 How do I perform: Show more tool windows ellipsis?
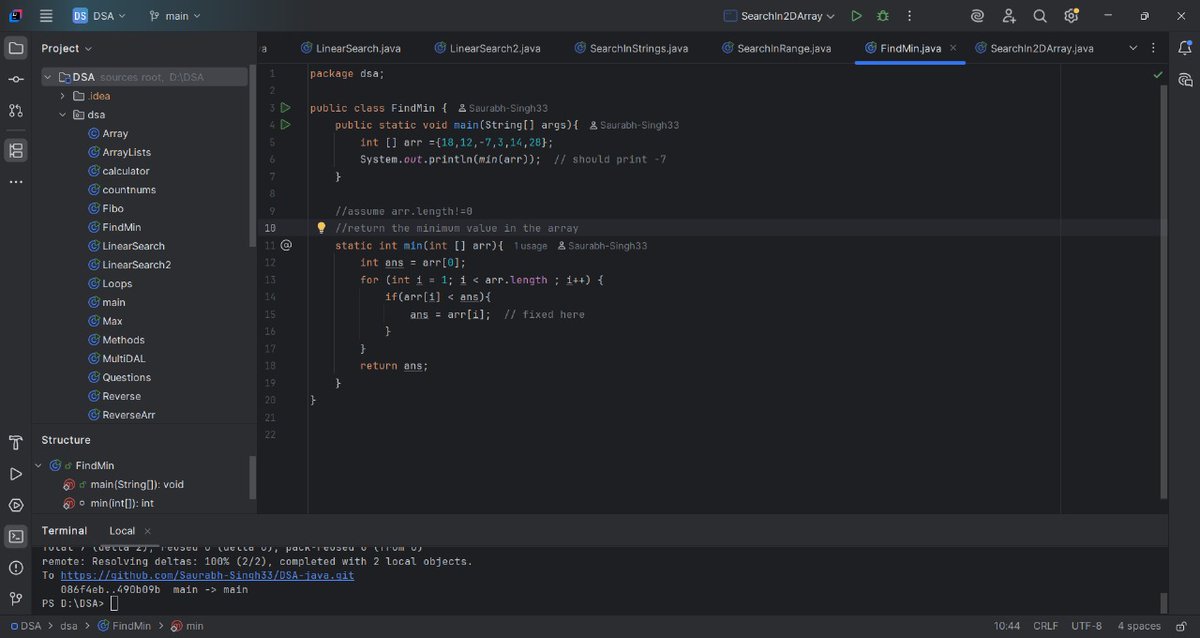tap(16, 182)
